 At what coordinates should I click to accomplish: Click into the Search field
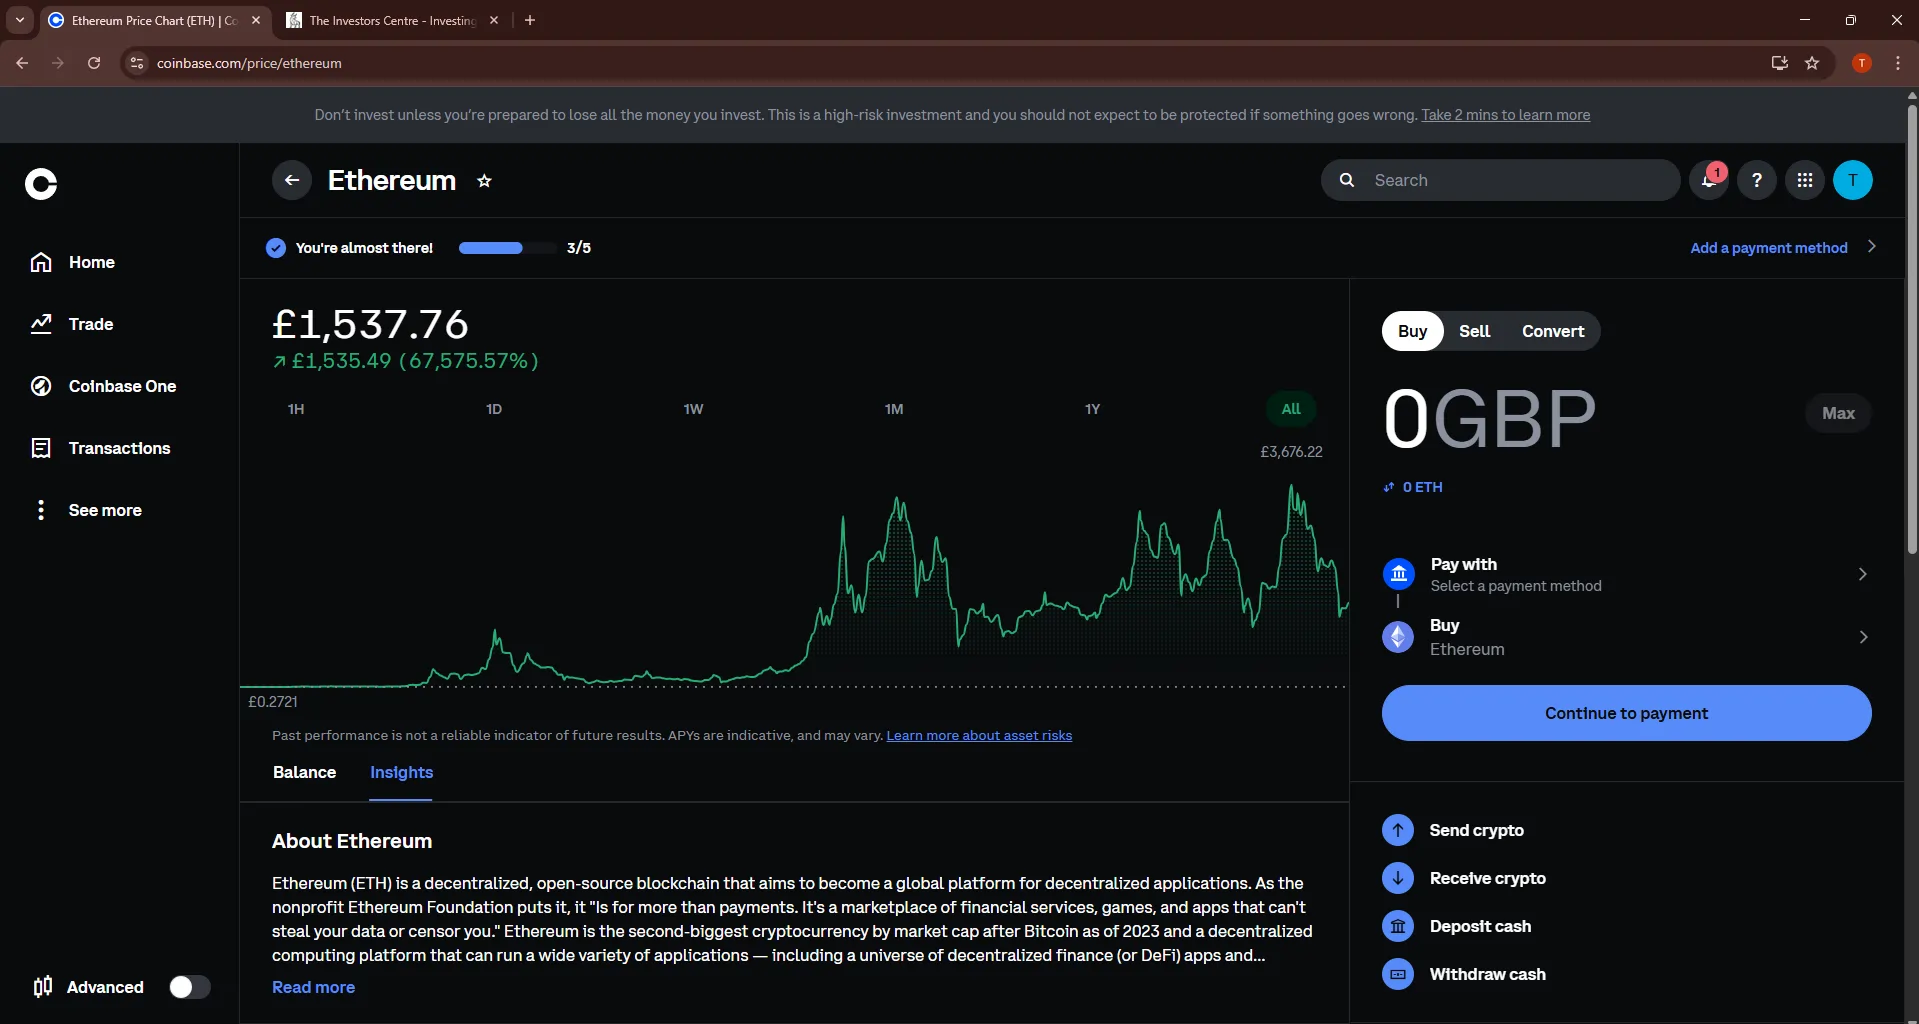tap(1500, 180)
